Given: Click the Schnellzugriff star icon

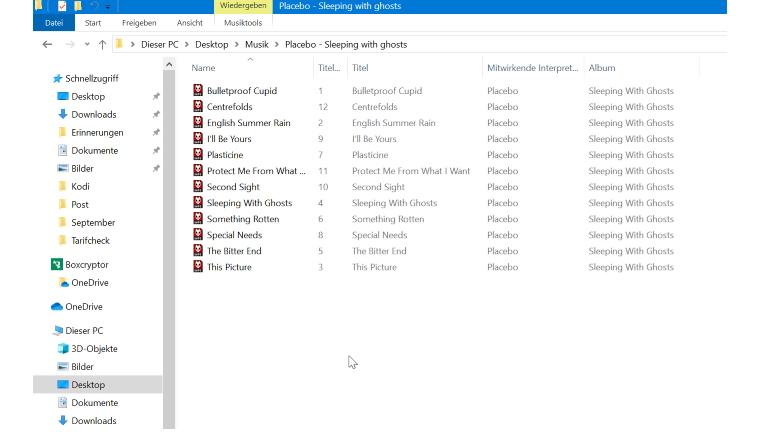Looking at the screenshot, I should tap(57, 78).
